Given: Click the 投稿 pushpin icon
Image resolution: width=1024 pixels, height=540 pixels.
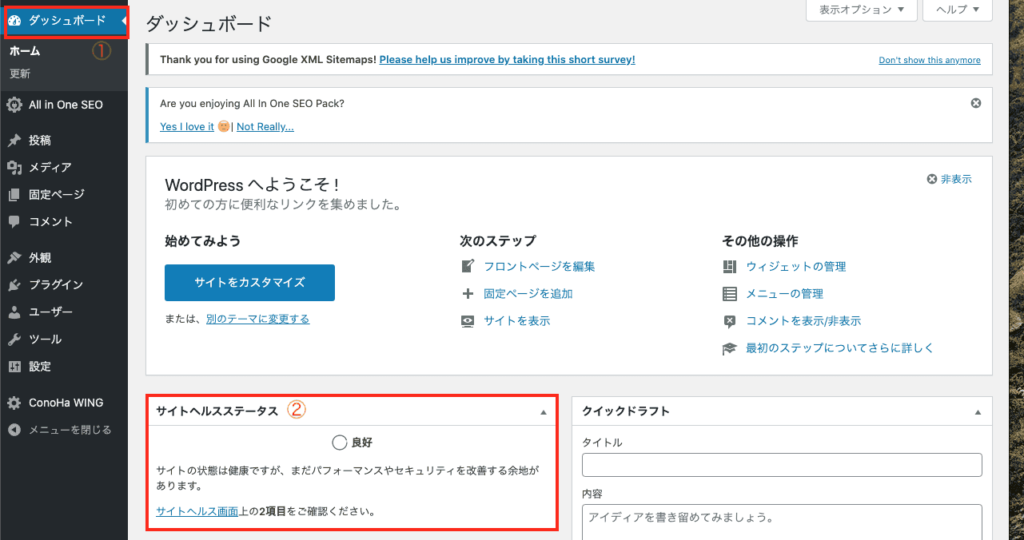Looking at the screenshot, I should (14, 140).
